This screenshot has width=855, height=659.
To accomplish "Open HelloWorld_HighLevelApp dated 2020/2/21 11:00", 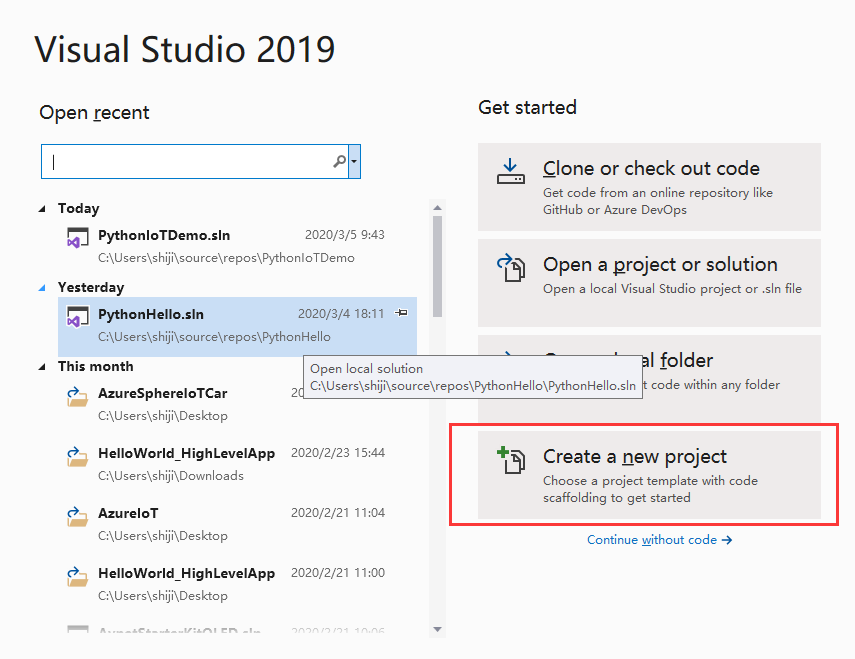I will point(238,584).
